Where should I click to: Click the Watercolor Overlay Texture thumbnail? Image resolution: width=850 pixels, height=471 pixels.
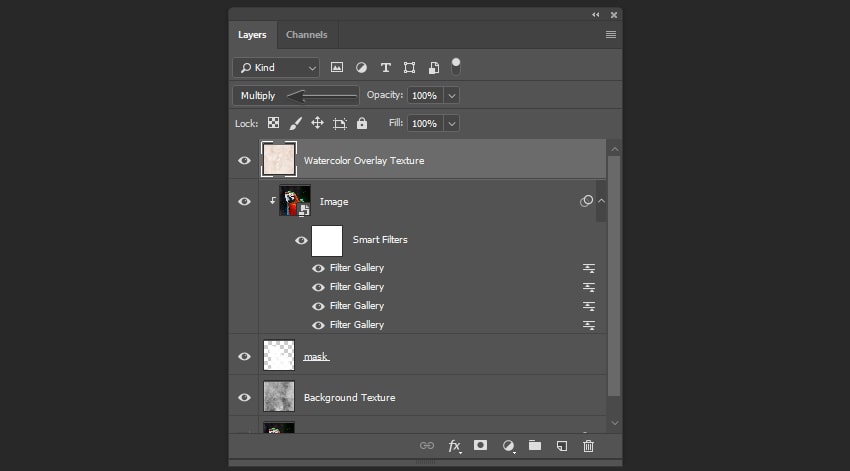click(x=279, y=159)
